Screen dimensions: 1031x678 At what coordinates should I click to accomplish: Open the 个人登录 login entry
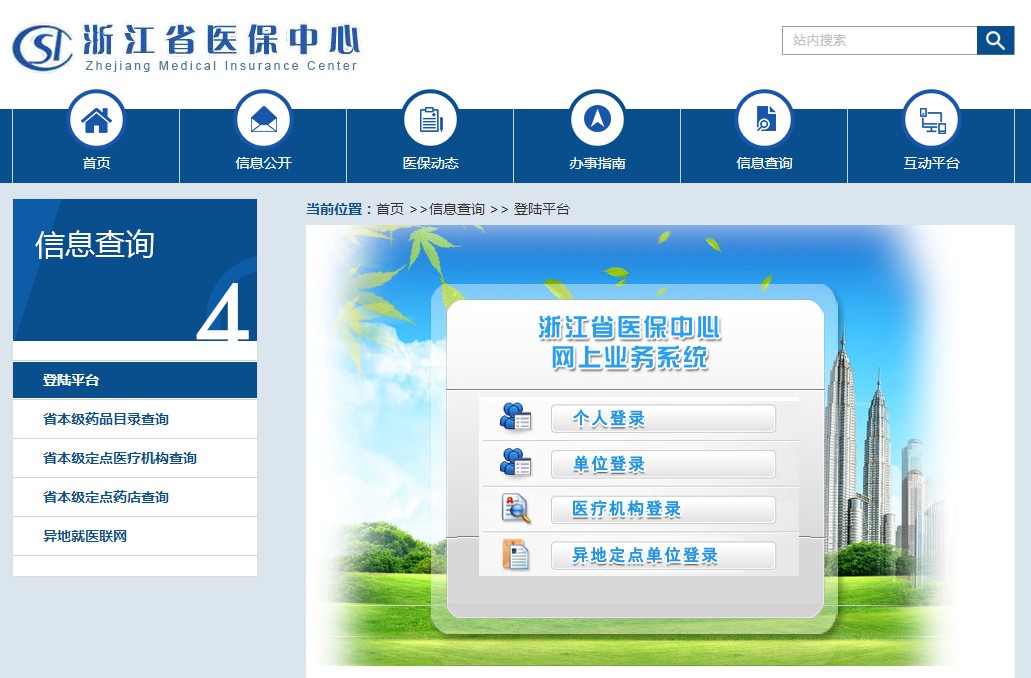pyautogui.click(x=663, y=418)
